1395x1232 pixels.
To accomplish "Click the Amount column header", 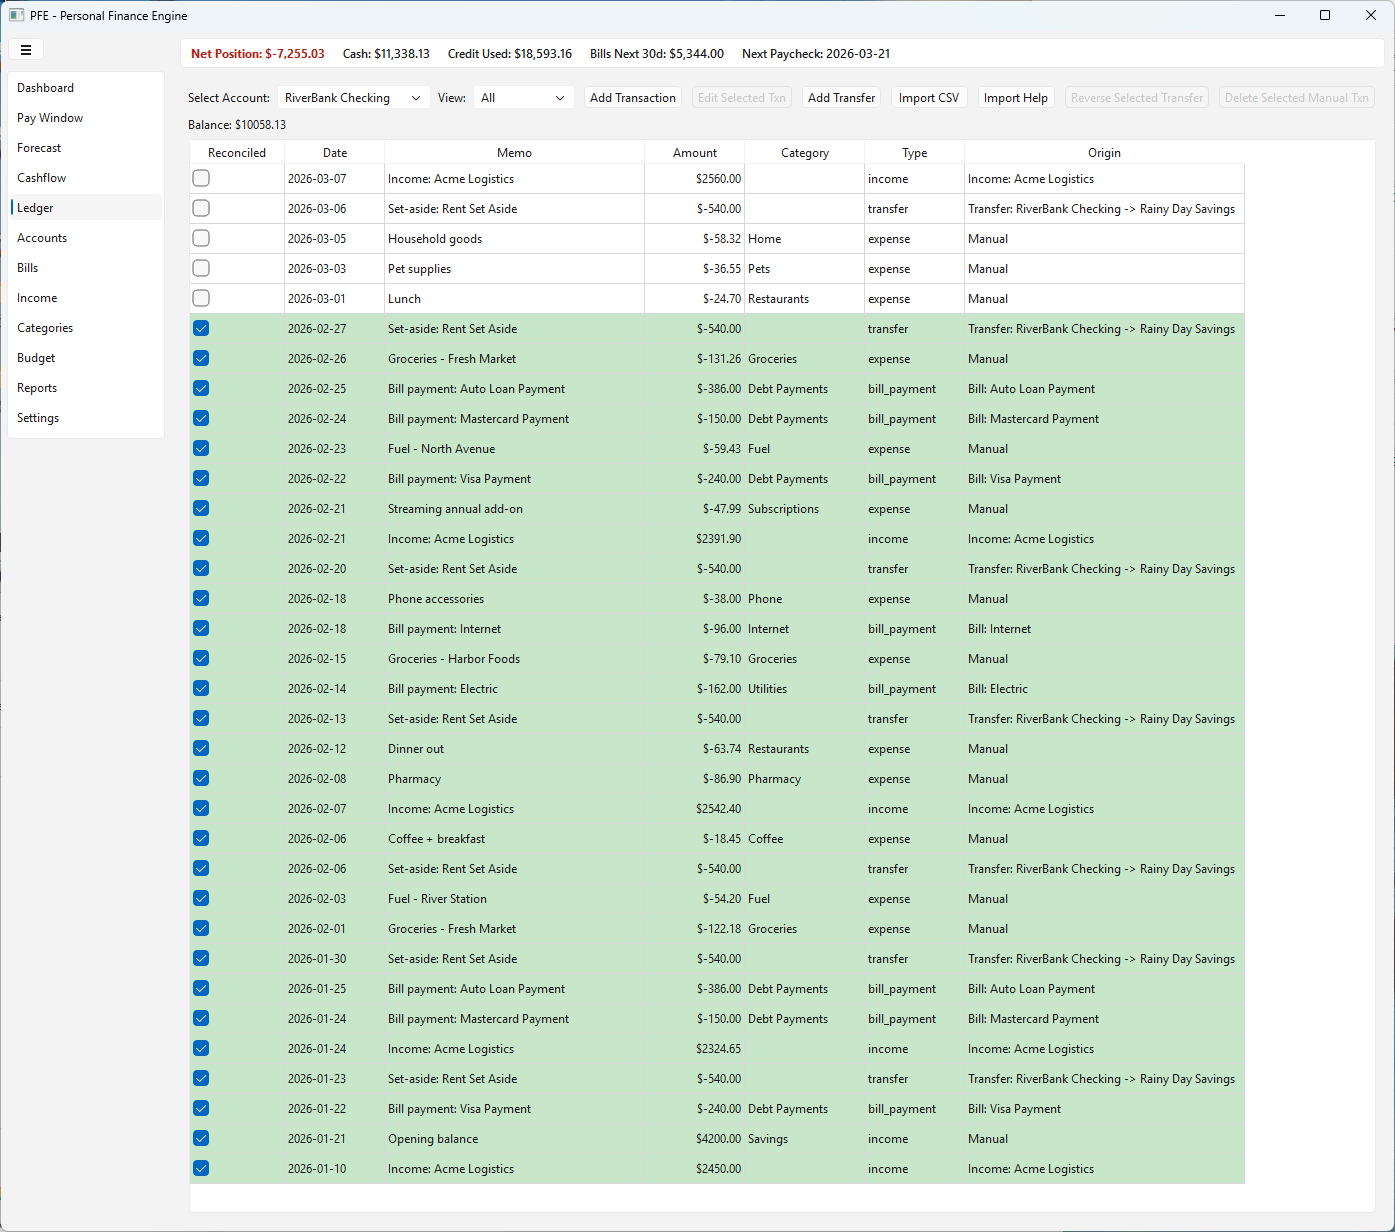I will pos(694,152).
